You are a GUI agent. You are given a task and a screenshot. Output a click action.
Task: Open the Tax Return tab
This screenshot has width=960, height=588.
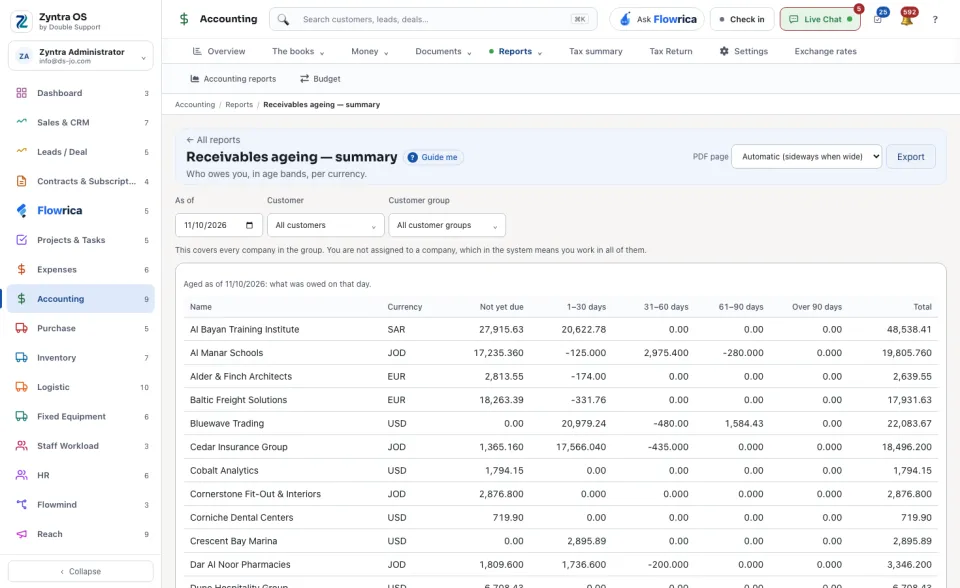671,51
